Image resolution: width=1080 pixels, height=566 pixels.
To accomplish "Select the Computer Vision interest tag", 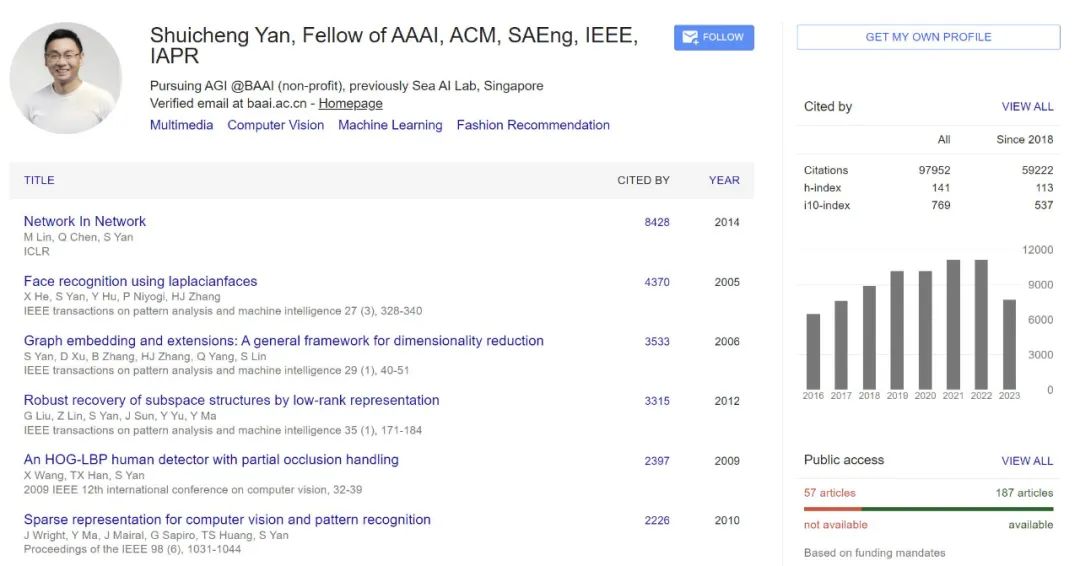I will [275, 125].
